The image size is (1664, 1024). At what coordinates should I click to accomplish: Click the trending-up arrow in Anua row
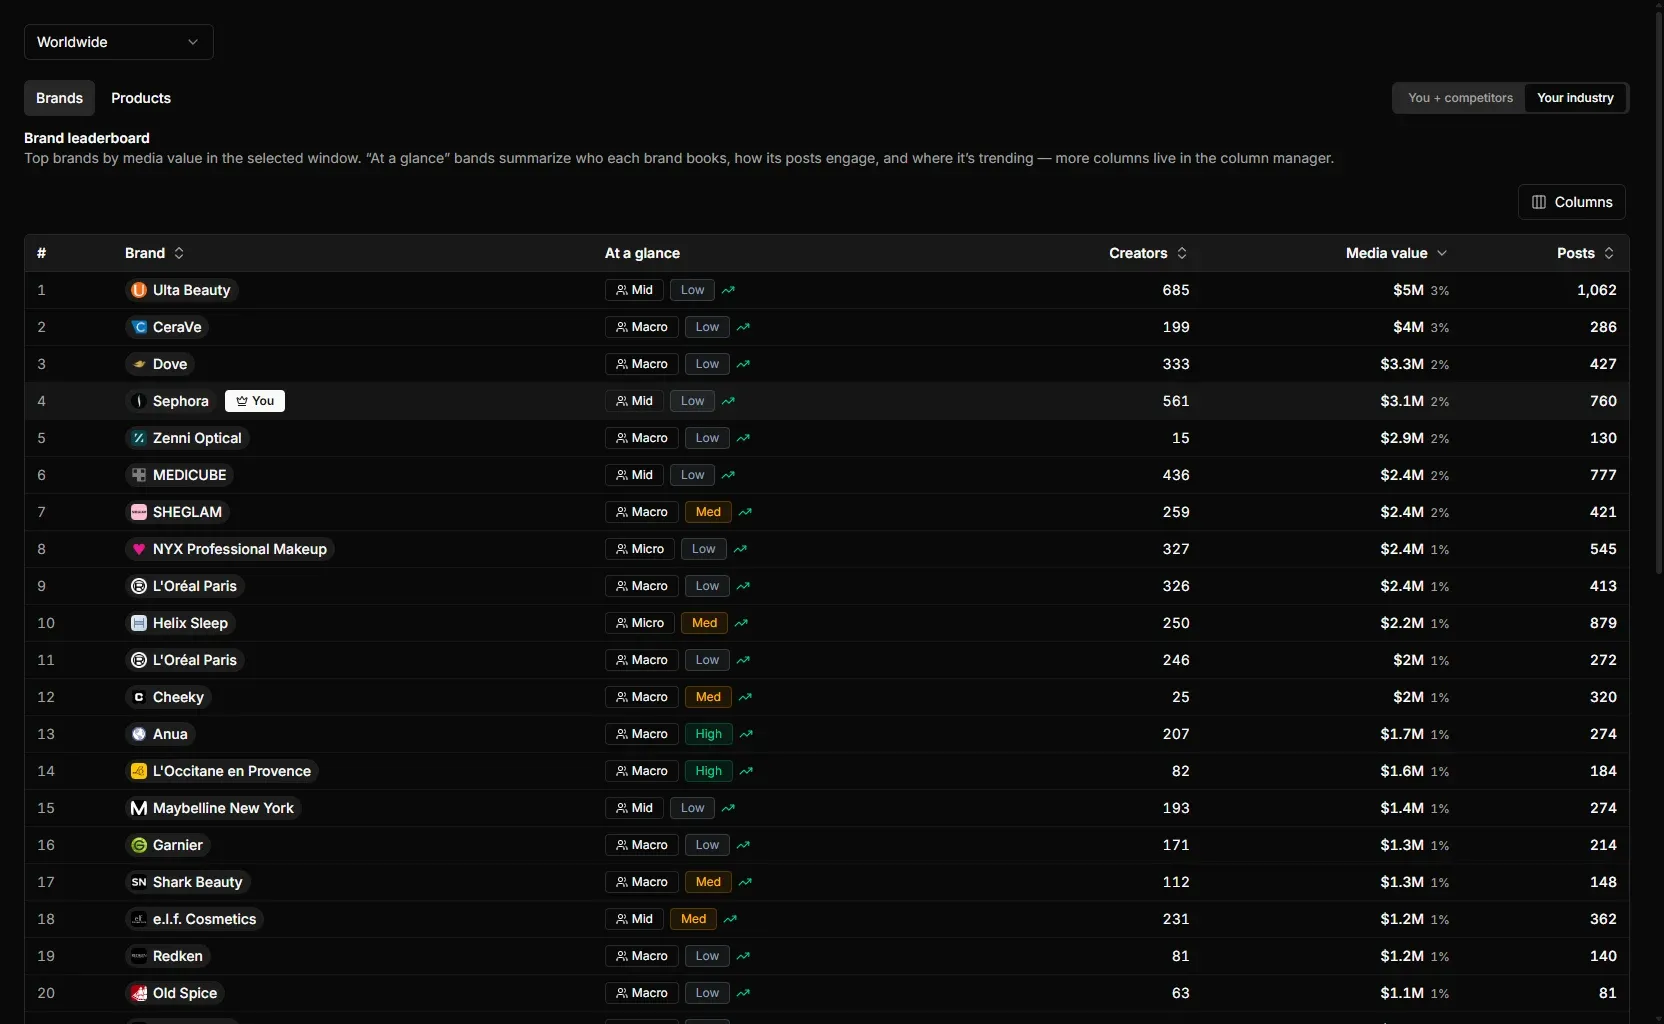click(746, 734)
